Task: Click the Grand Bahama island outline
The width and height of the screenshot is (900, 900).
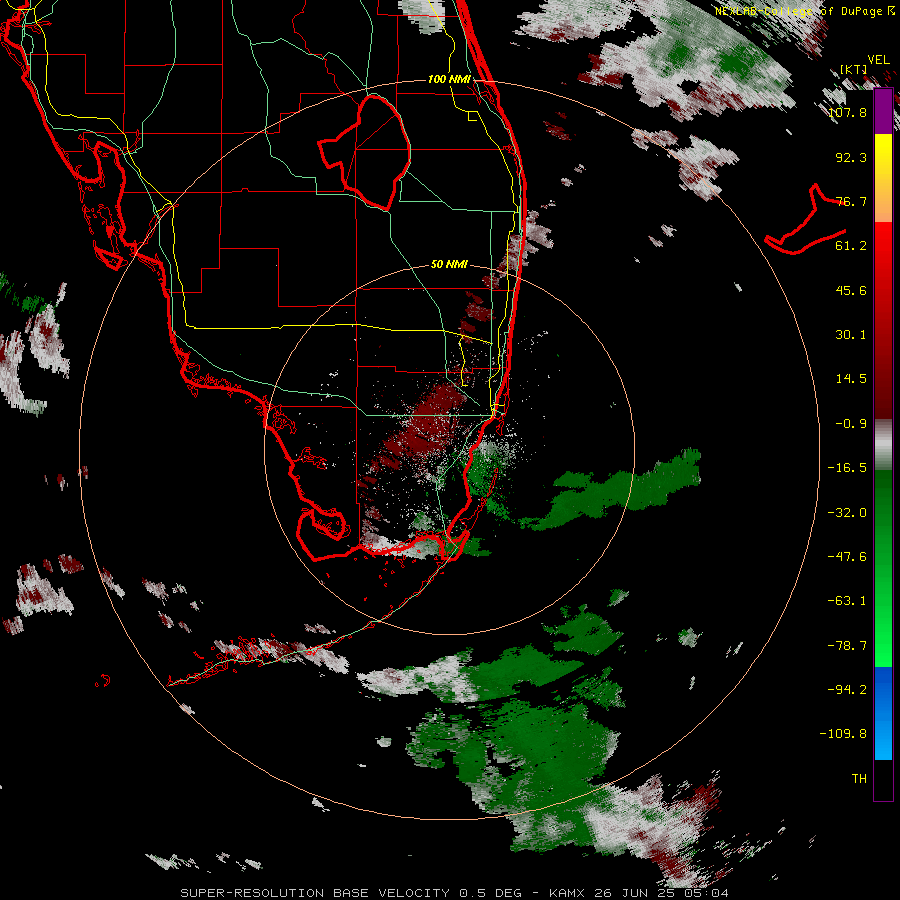Action: coord(805,219)
